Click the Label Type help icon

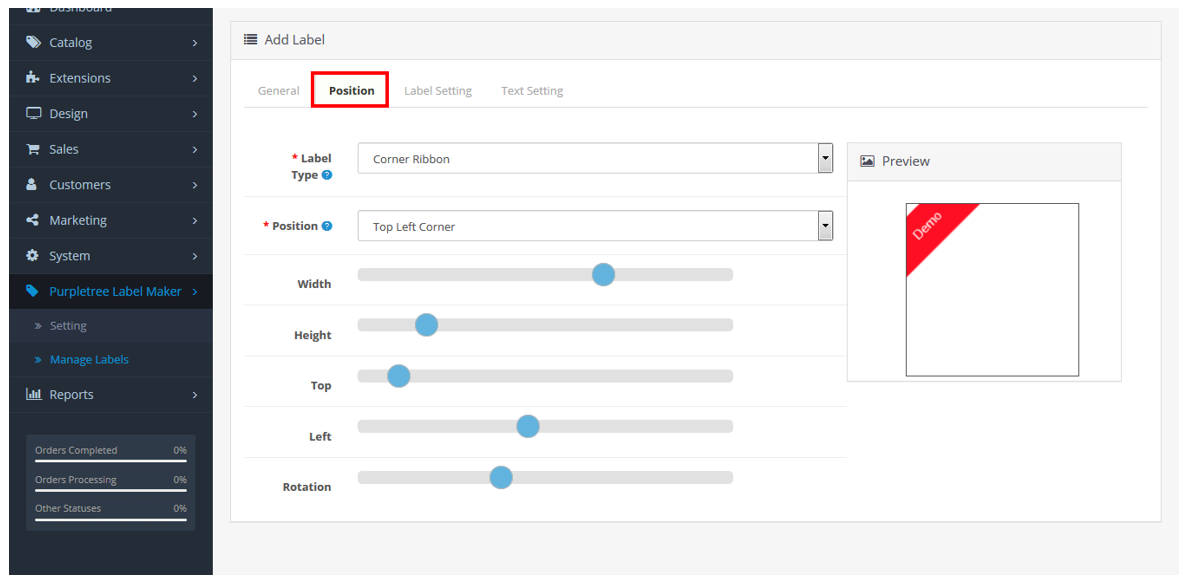coord(327,175)
